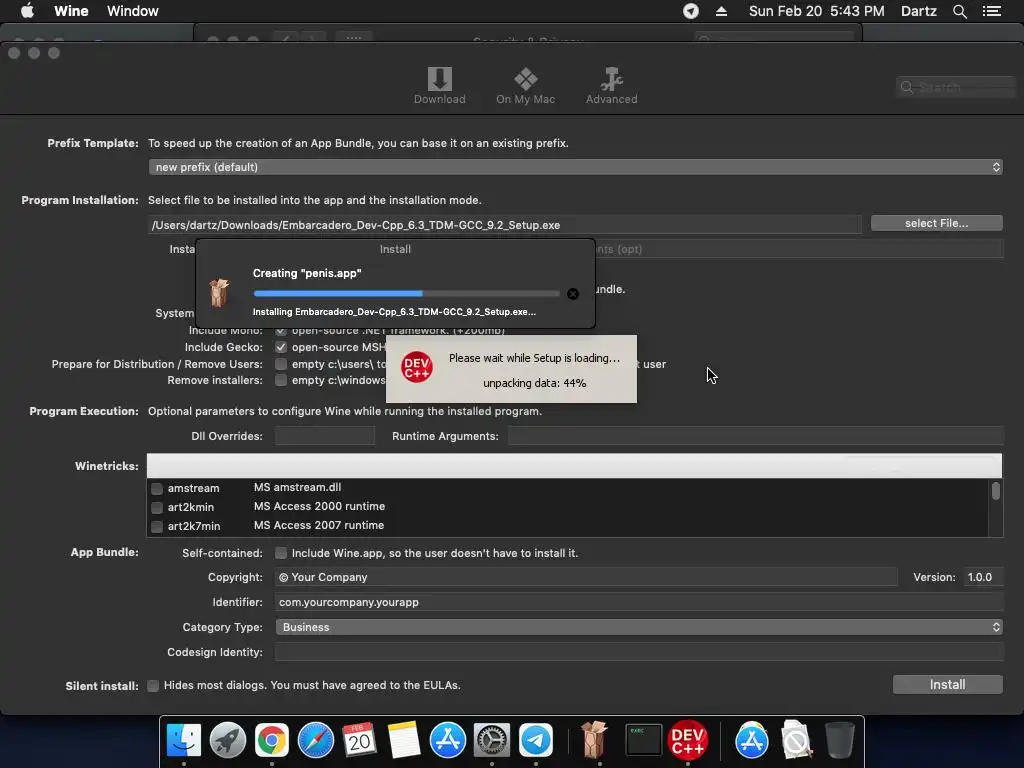Enable the Self-contained Wine.app checkbox
This screenshot has height=768, width=1024.
click(281, 553)
